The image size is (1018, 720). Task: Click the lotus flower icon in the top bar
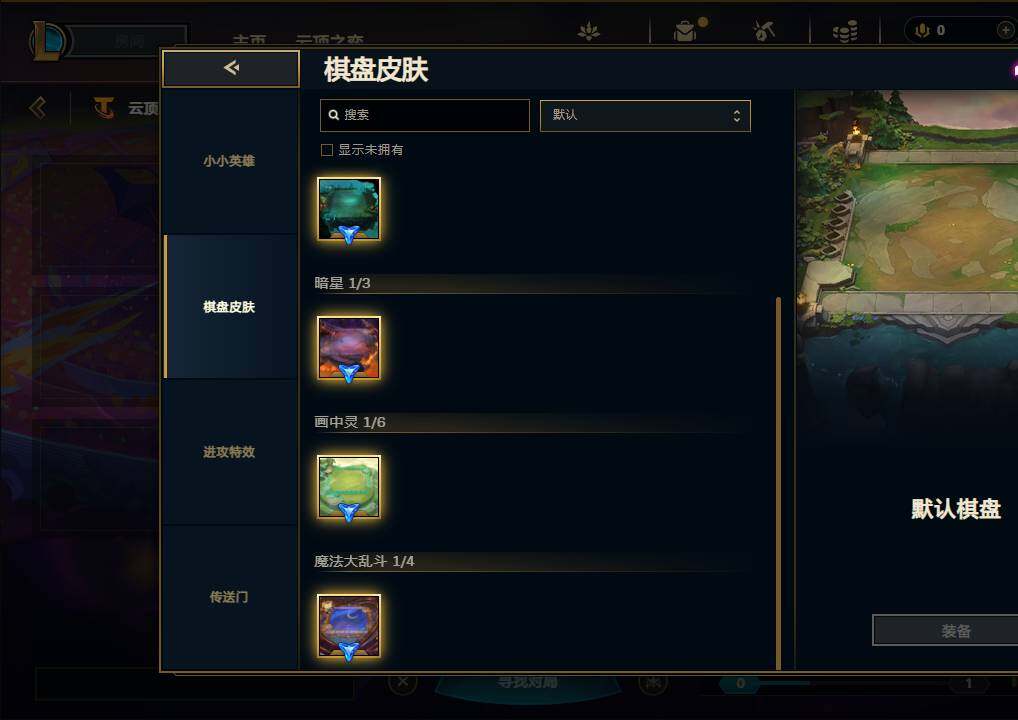[589, 31]
